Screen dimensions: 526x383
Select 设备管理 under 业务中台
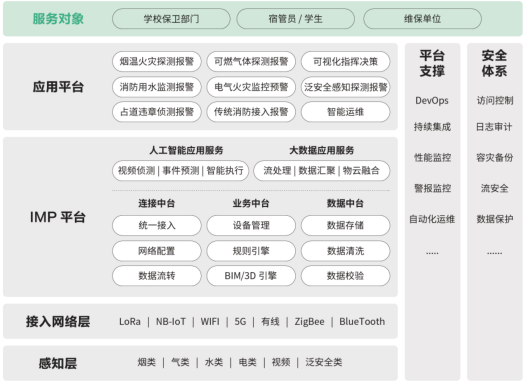tap(251, 225)
